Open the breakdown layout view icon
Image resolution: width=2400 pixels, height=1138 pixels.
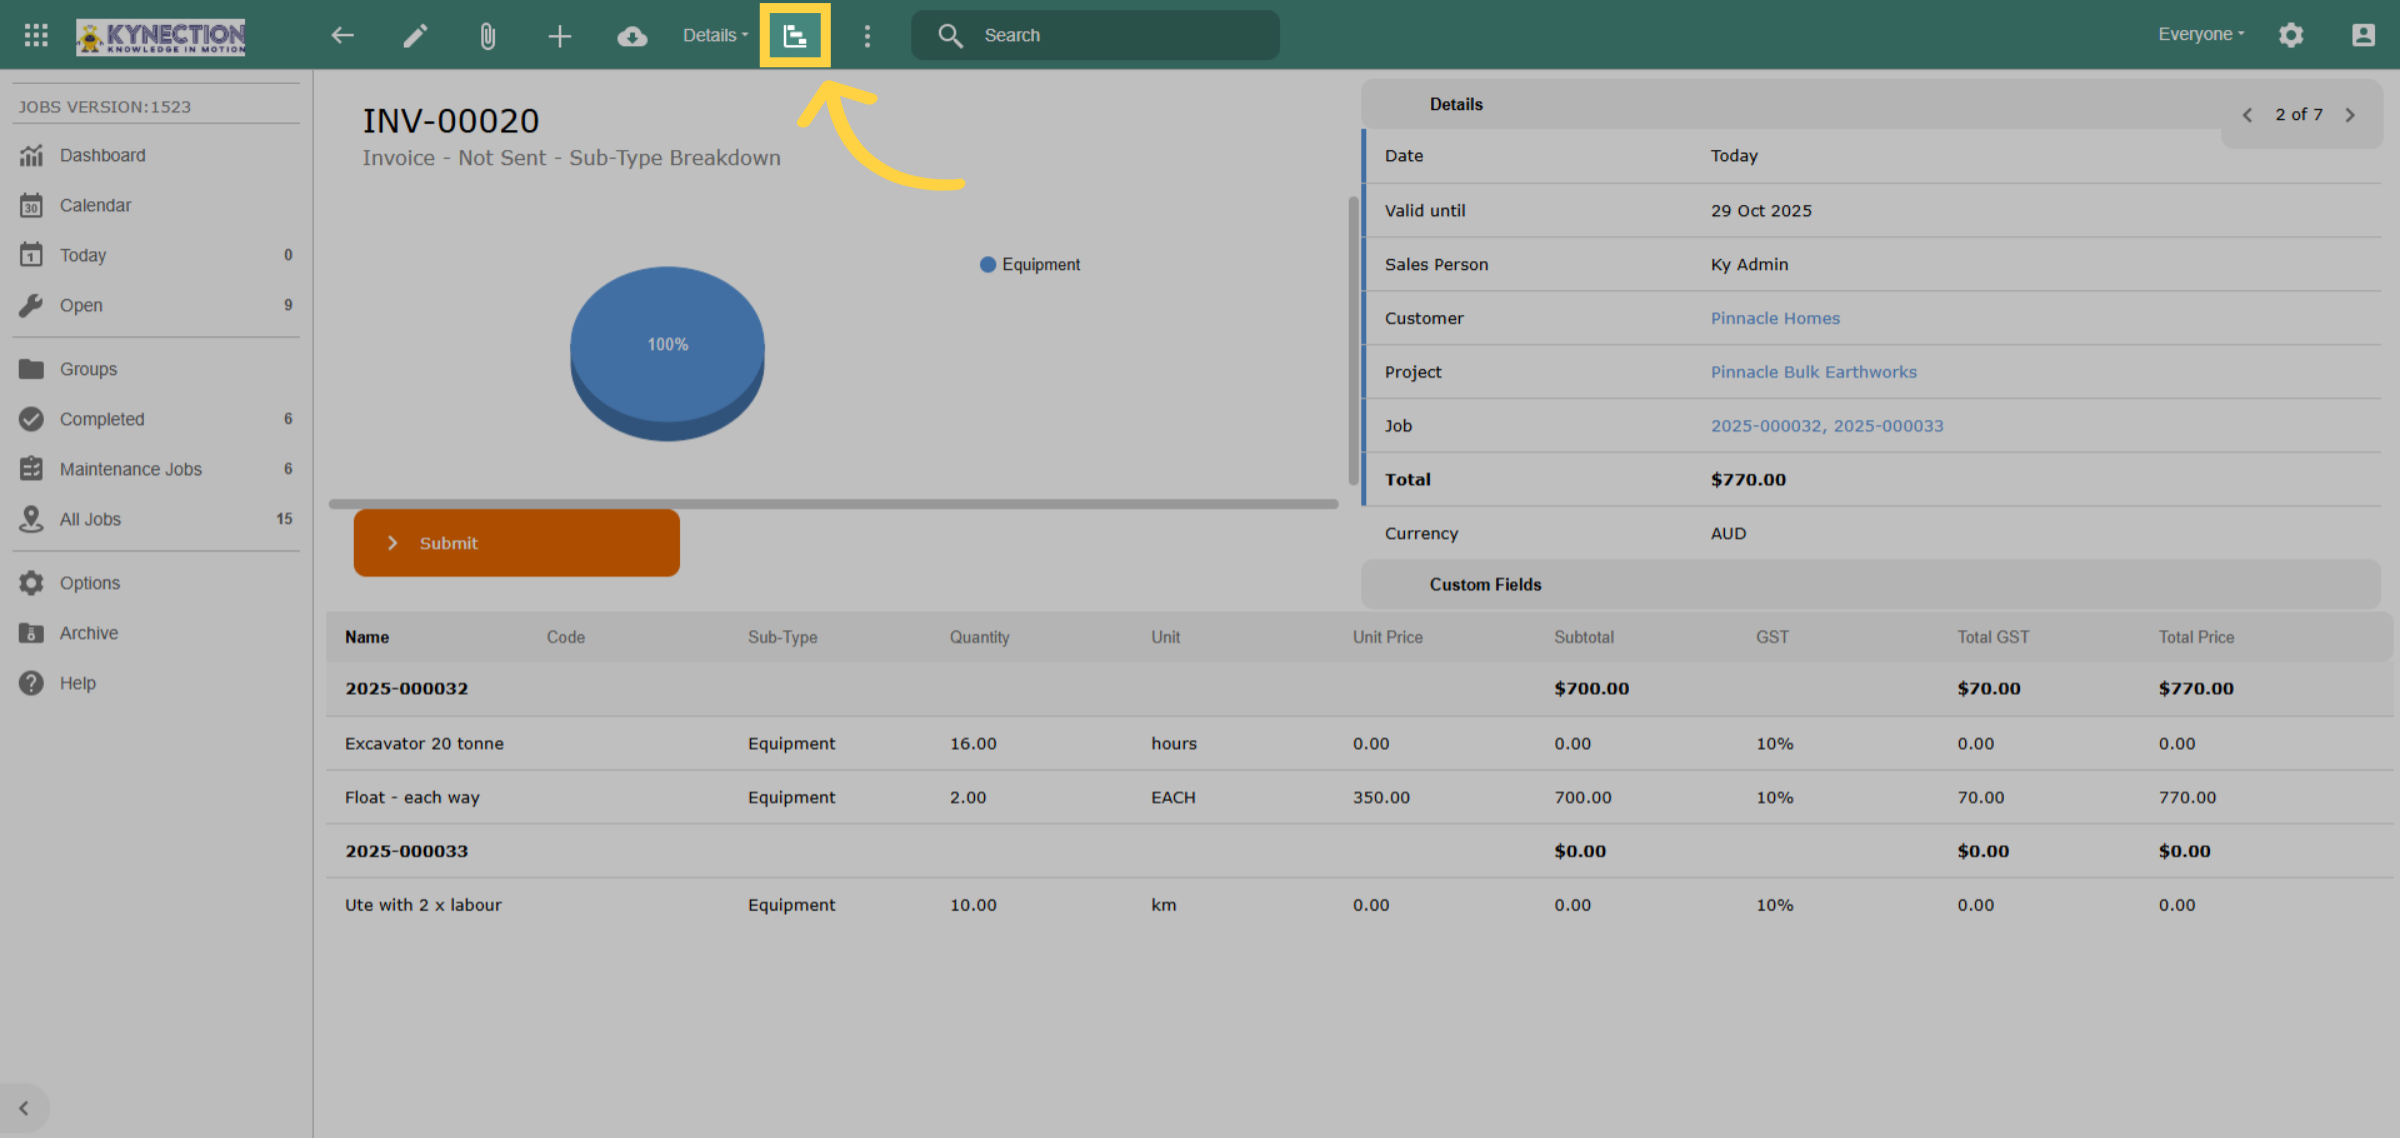(x=795, y=36)
